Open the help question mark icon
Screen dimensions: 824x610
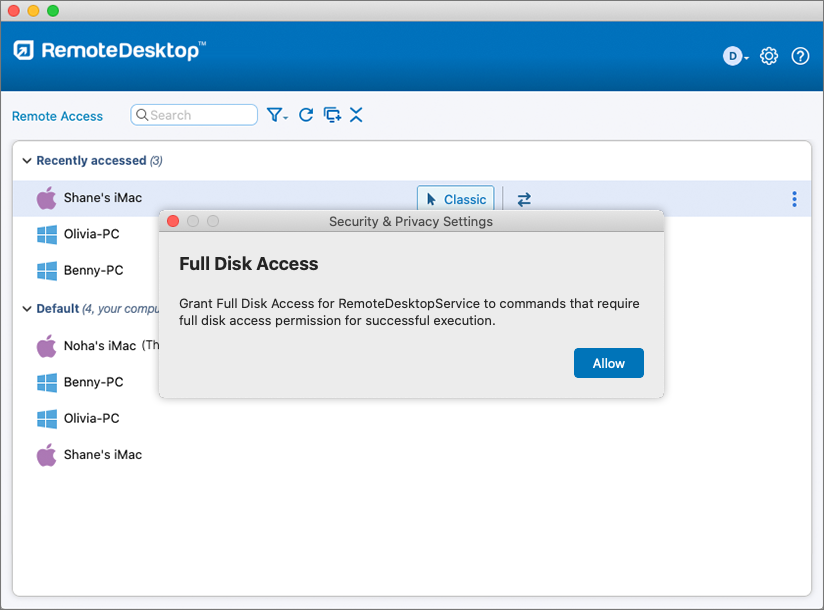(x=800, y=56)
